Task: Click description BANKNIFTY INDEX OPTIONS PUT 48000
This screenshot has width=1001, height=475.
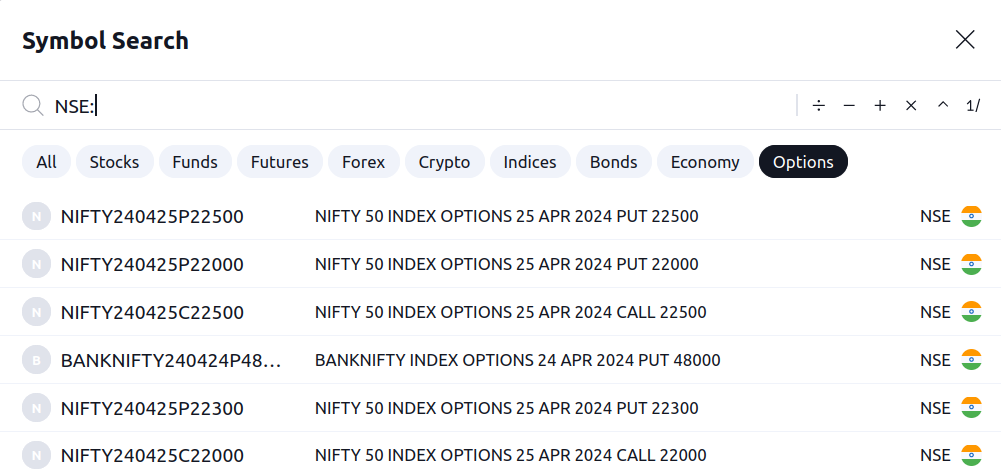Action: pos(517,360)
